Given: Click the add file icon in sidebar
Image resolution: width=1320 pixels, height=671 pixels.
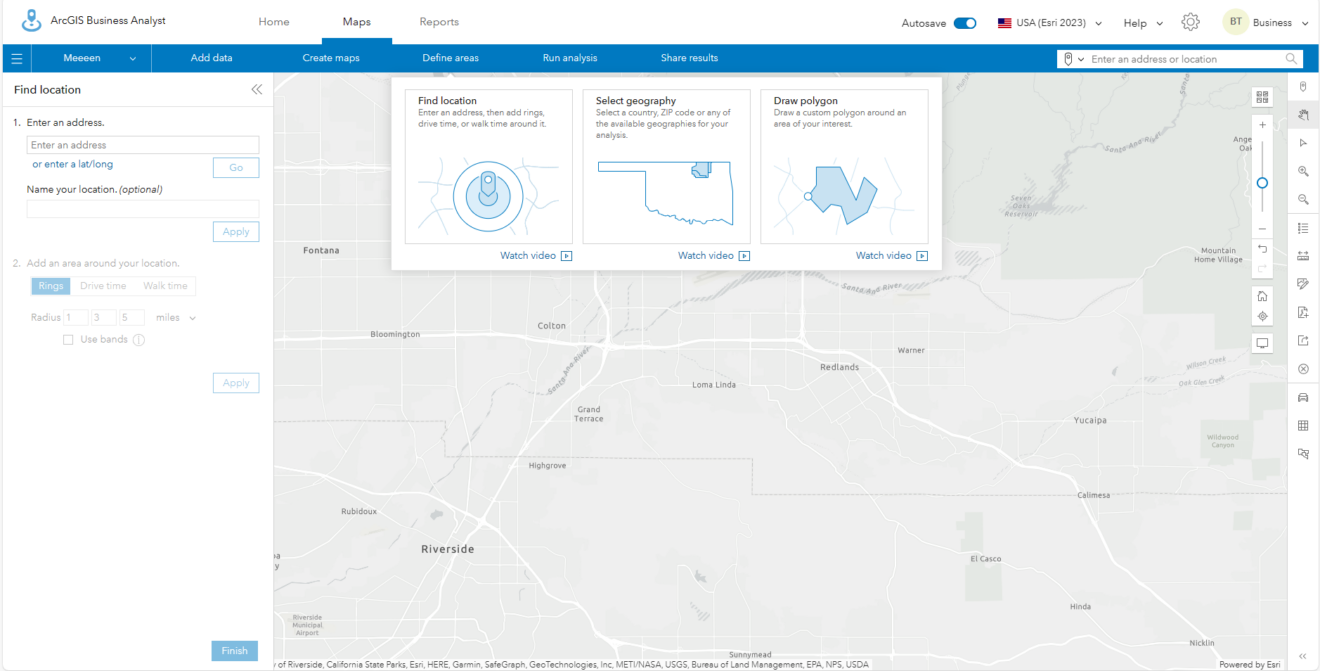Looking at the screenshot, I should click(1303, 312).
